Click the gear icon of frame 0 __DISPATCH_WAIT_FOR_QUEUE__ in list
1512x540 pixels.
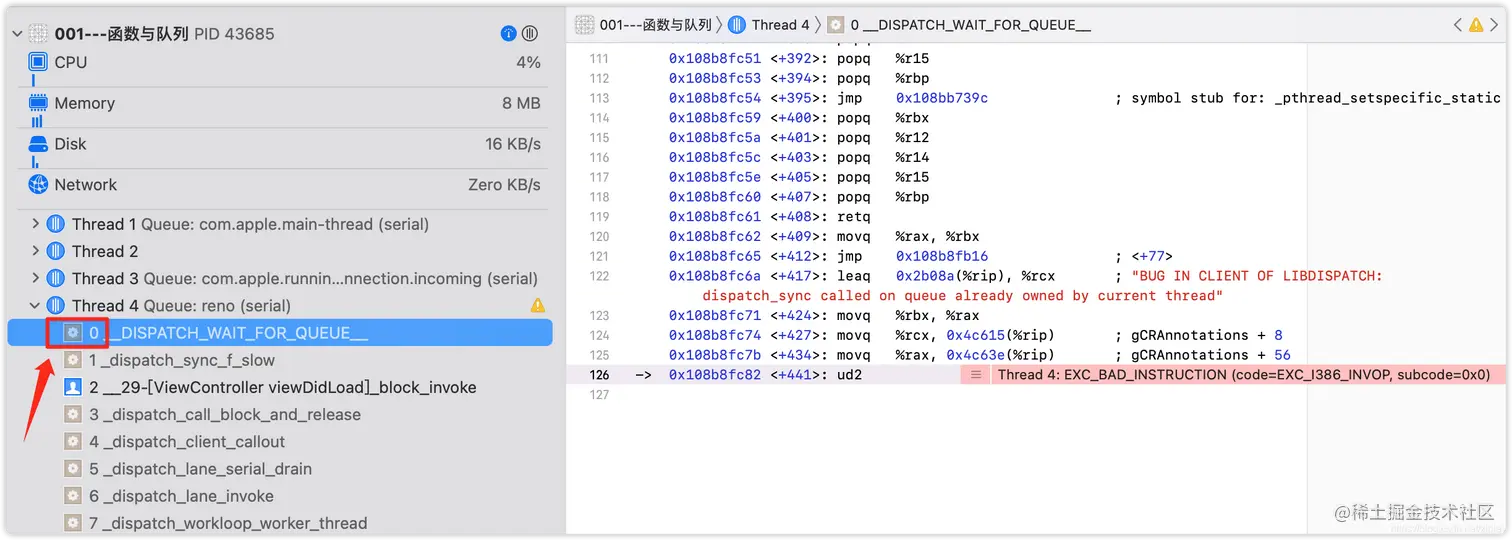tap(73, 332)
